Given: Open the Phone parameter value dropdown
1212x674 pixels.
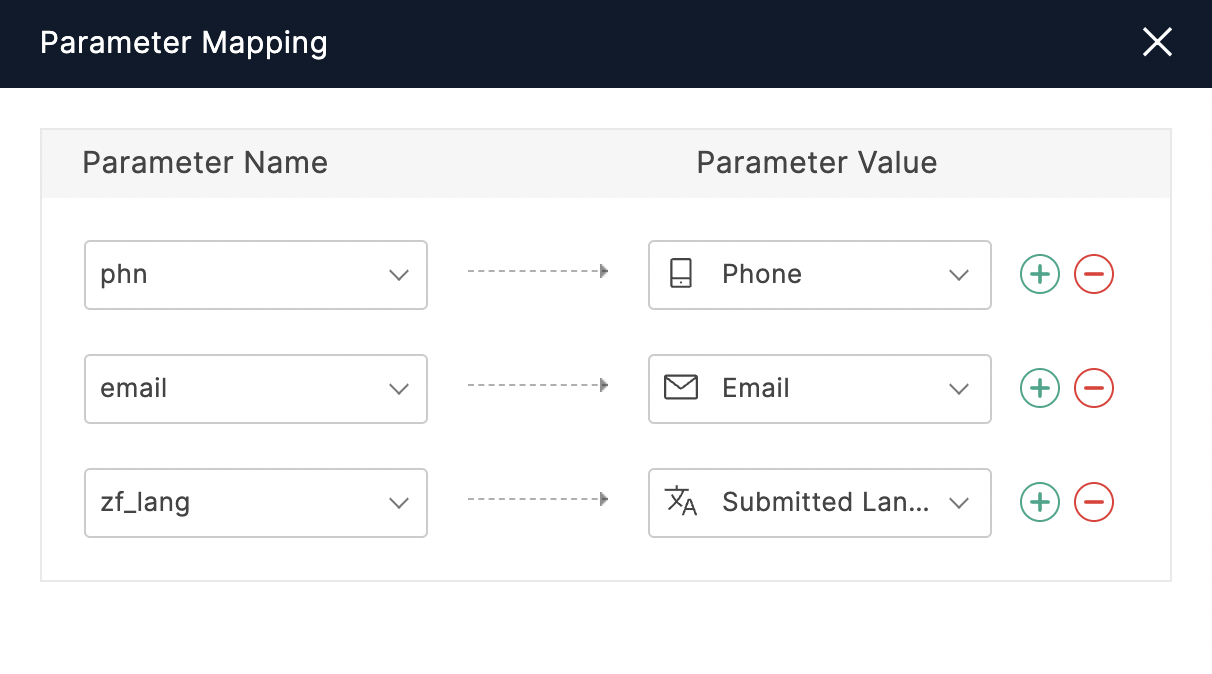Looking at the screenshot, I should [x=820, y=274].
